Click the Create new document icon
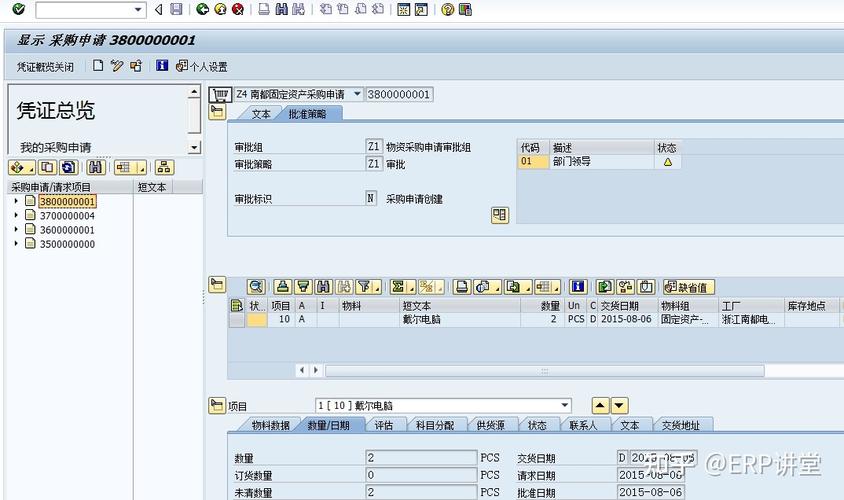The width and height of the screenshot is (844, 500). (98, 66)
